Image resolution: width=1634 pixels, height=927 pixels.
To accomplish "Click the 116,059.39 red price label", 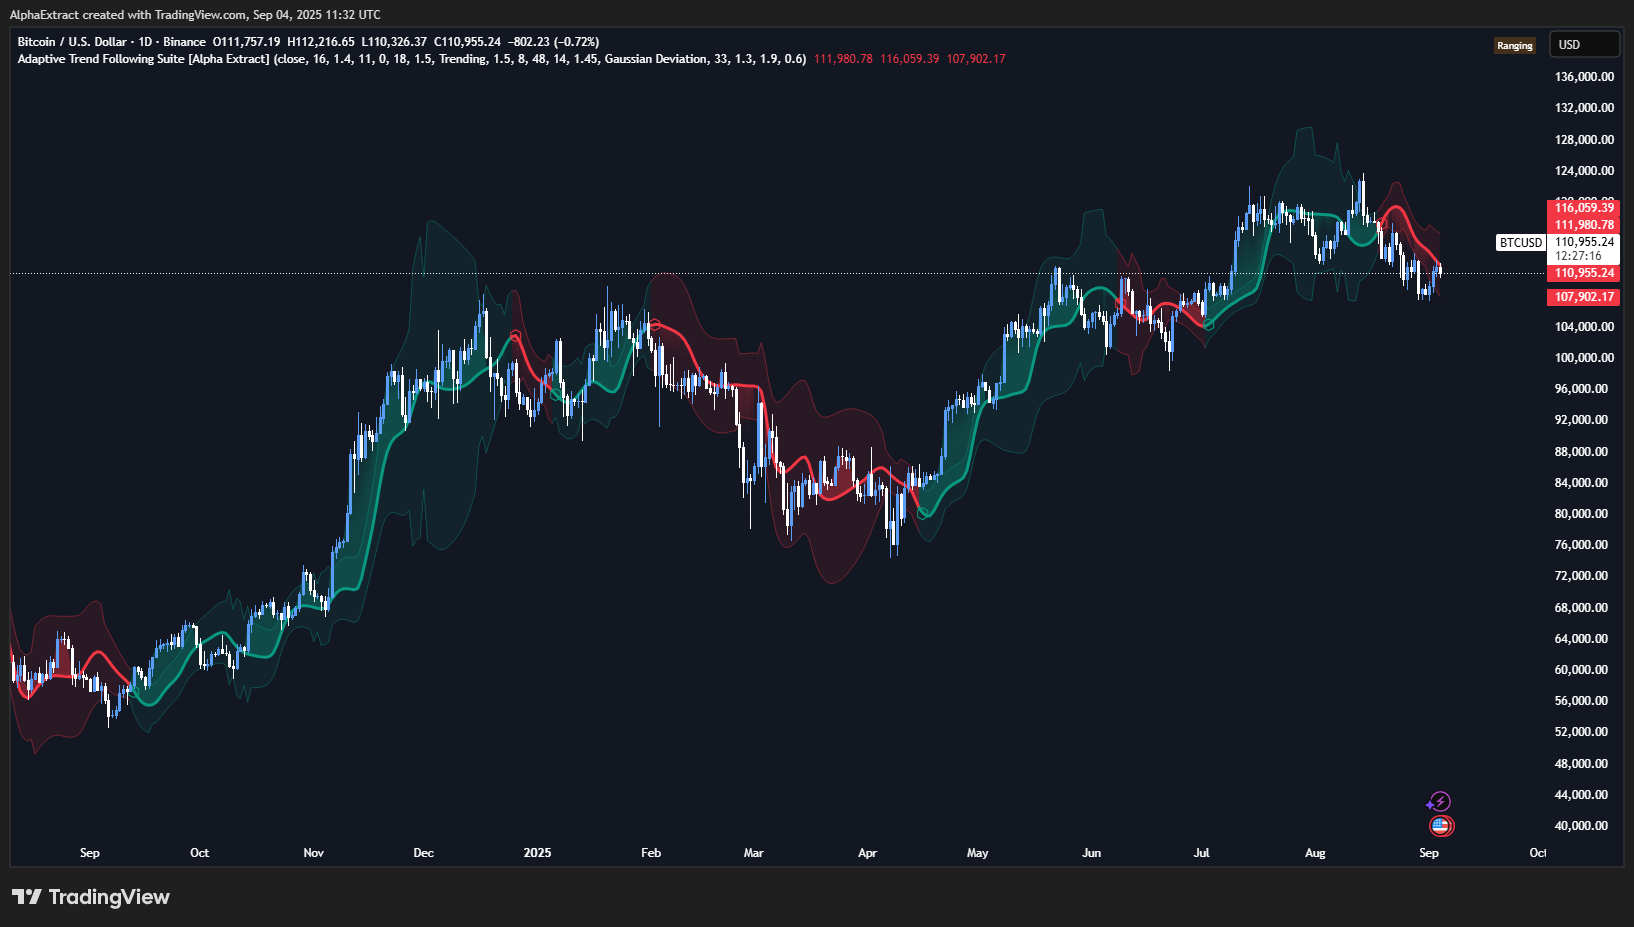I will coord(1583,208).
